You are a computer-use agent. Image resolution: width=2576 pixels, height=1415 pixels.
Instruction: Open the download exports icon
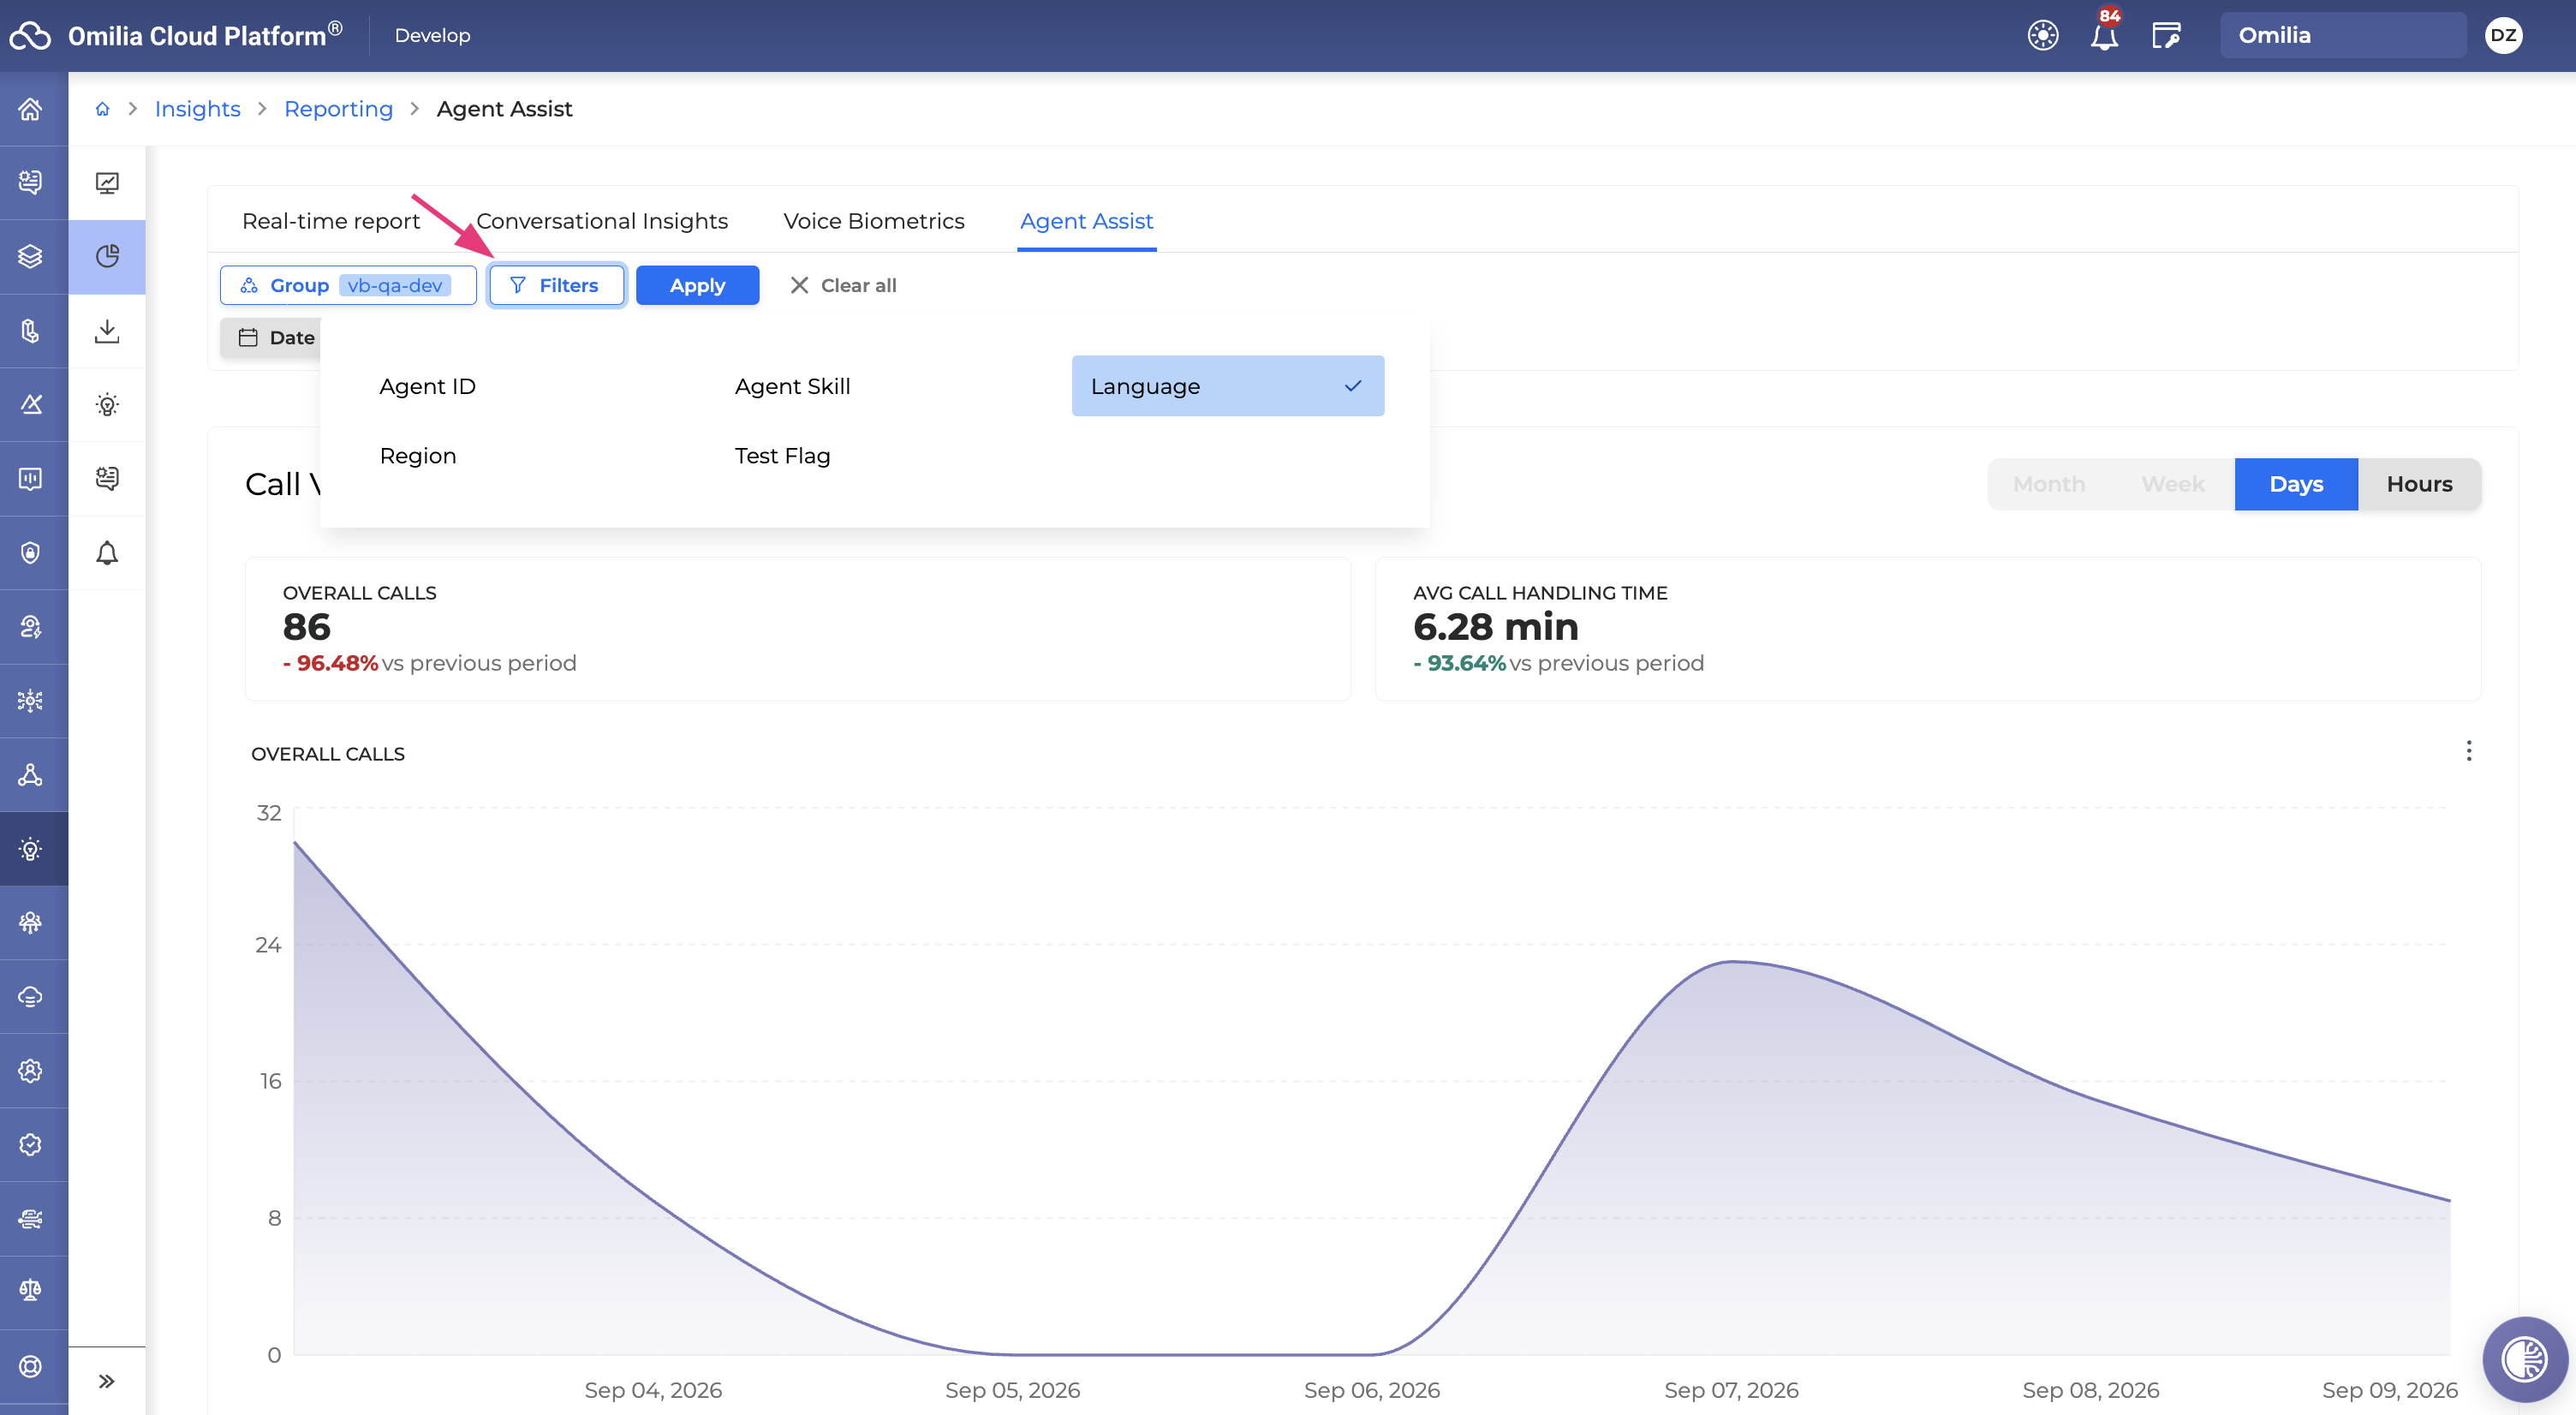click(x=107, y=331)
